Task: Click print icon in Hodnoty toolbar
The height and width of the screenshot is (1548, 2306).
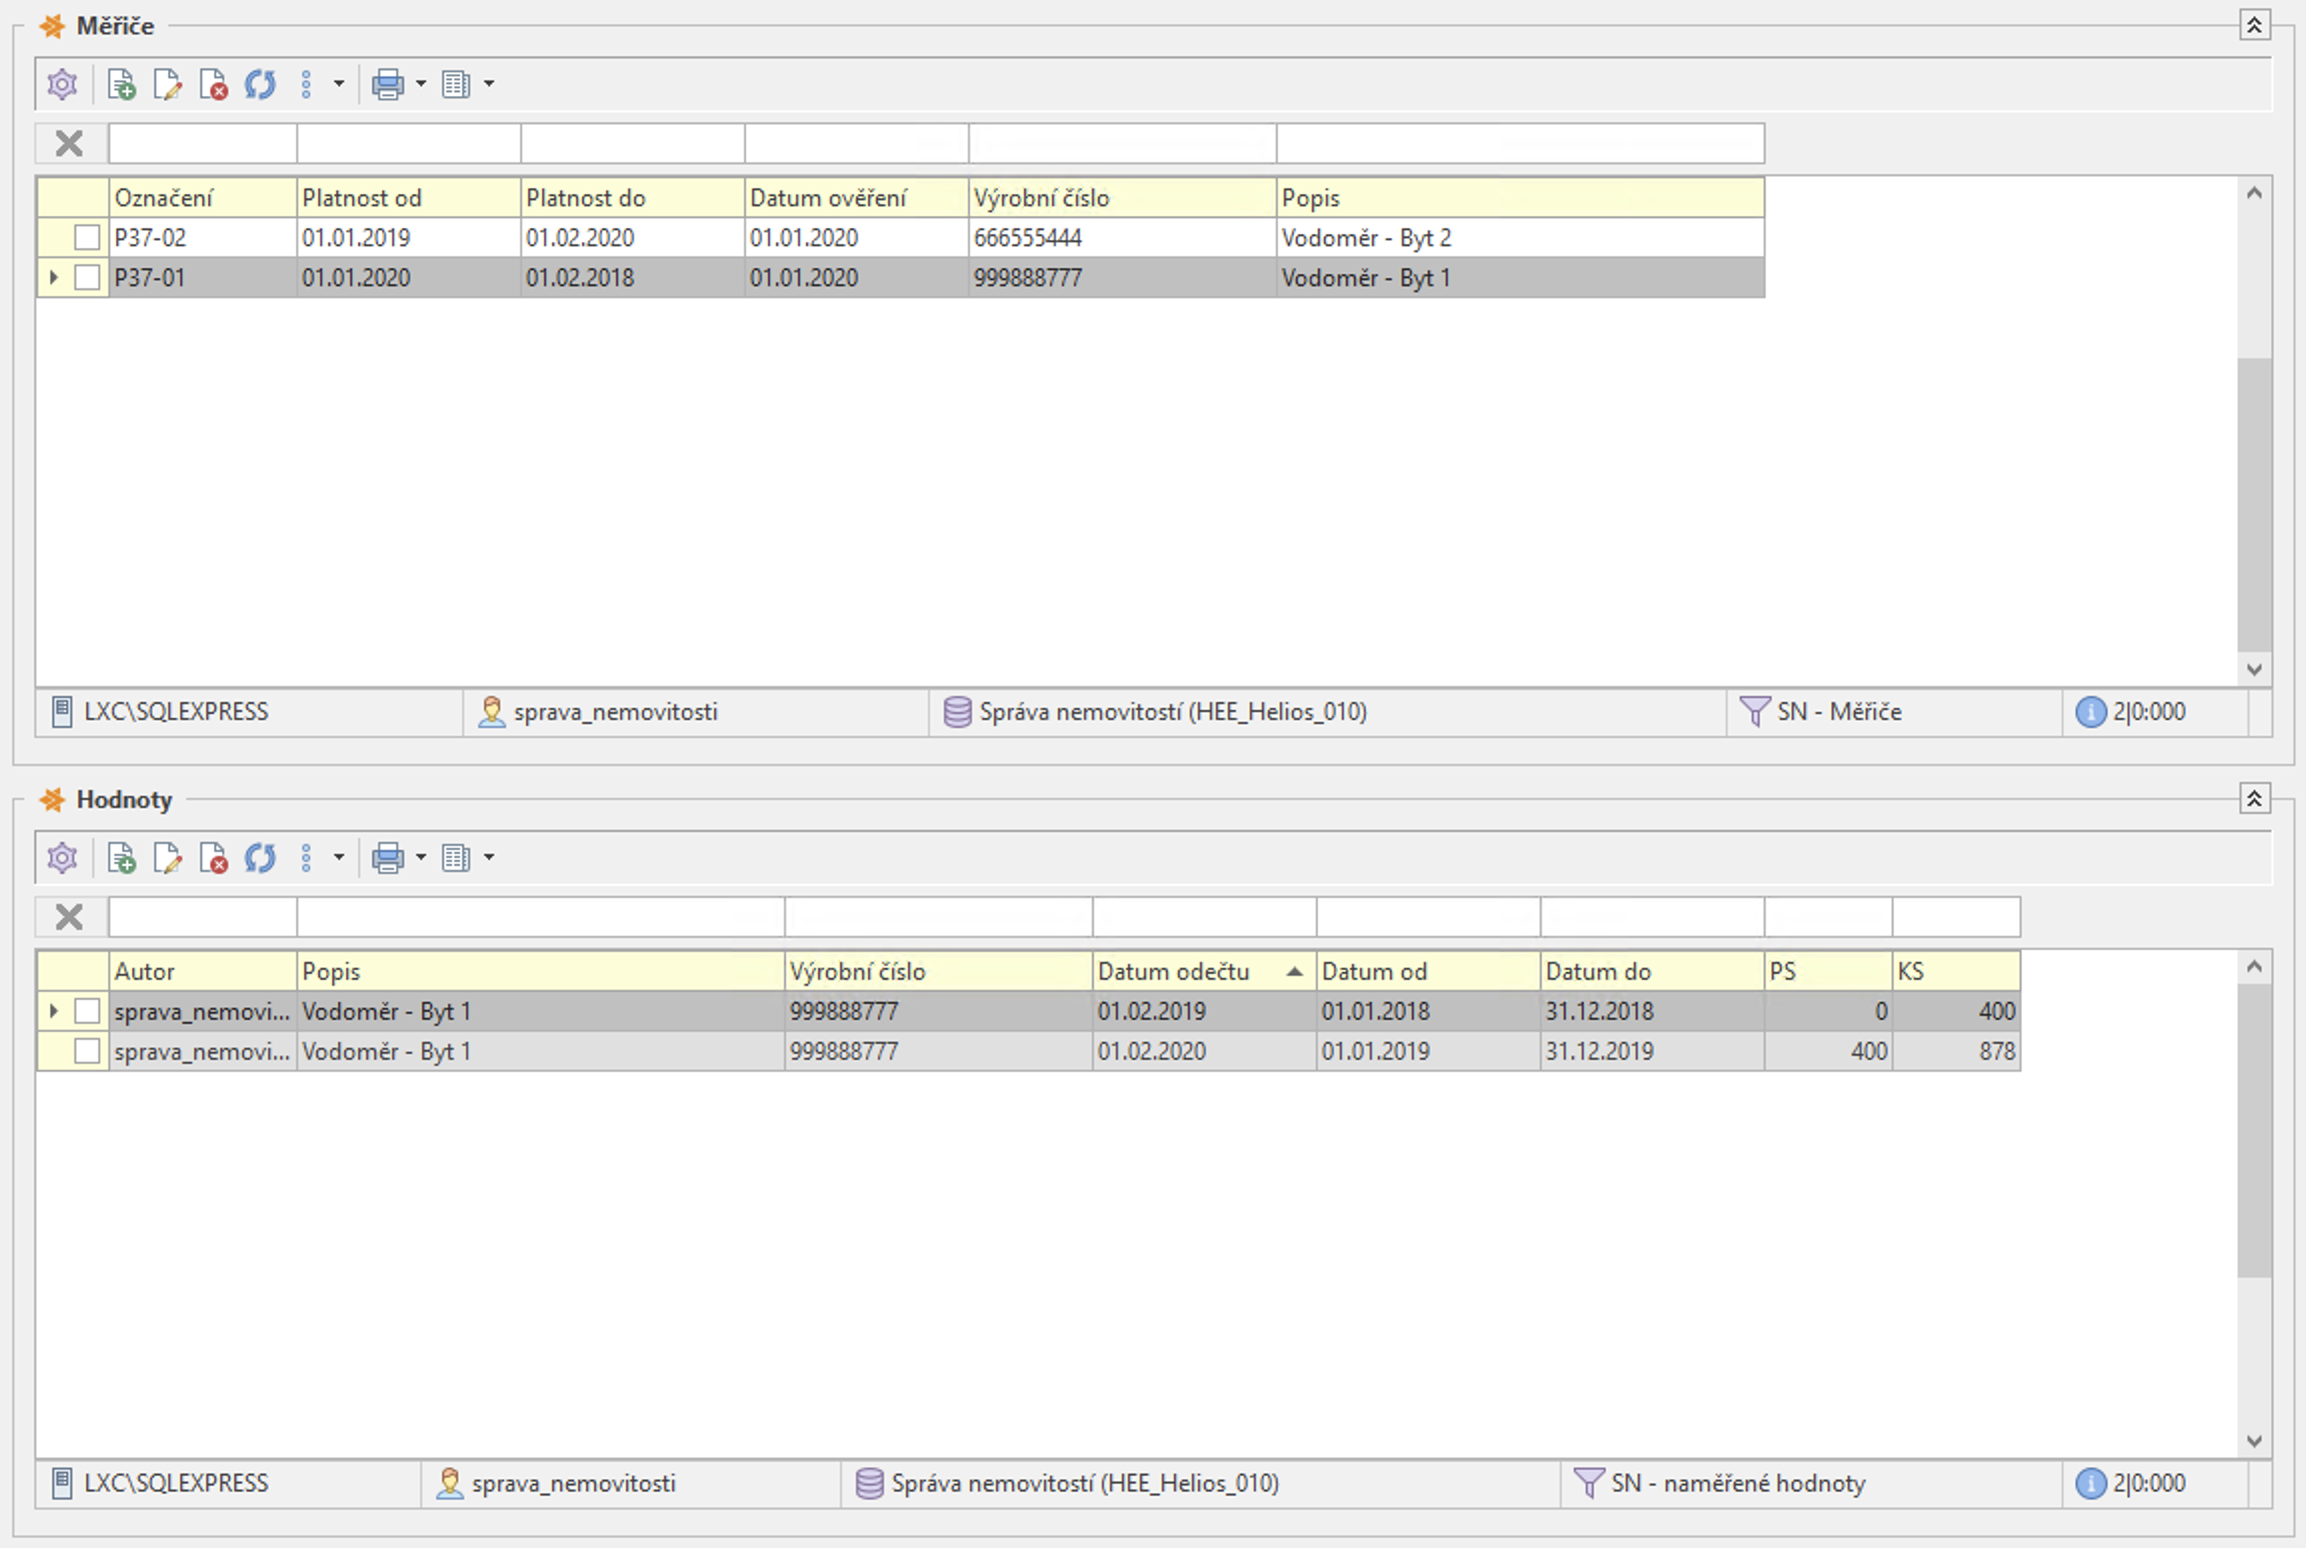Action: click(387, 858)
